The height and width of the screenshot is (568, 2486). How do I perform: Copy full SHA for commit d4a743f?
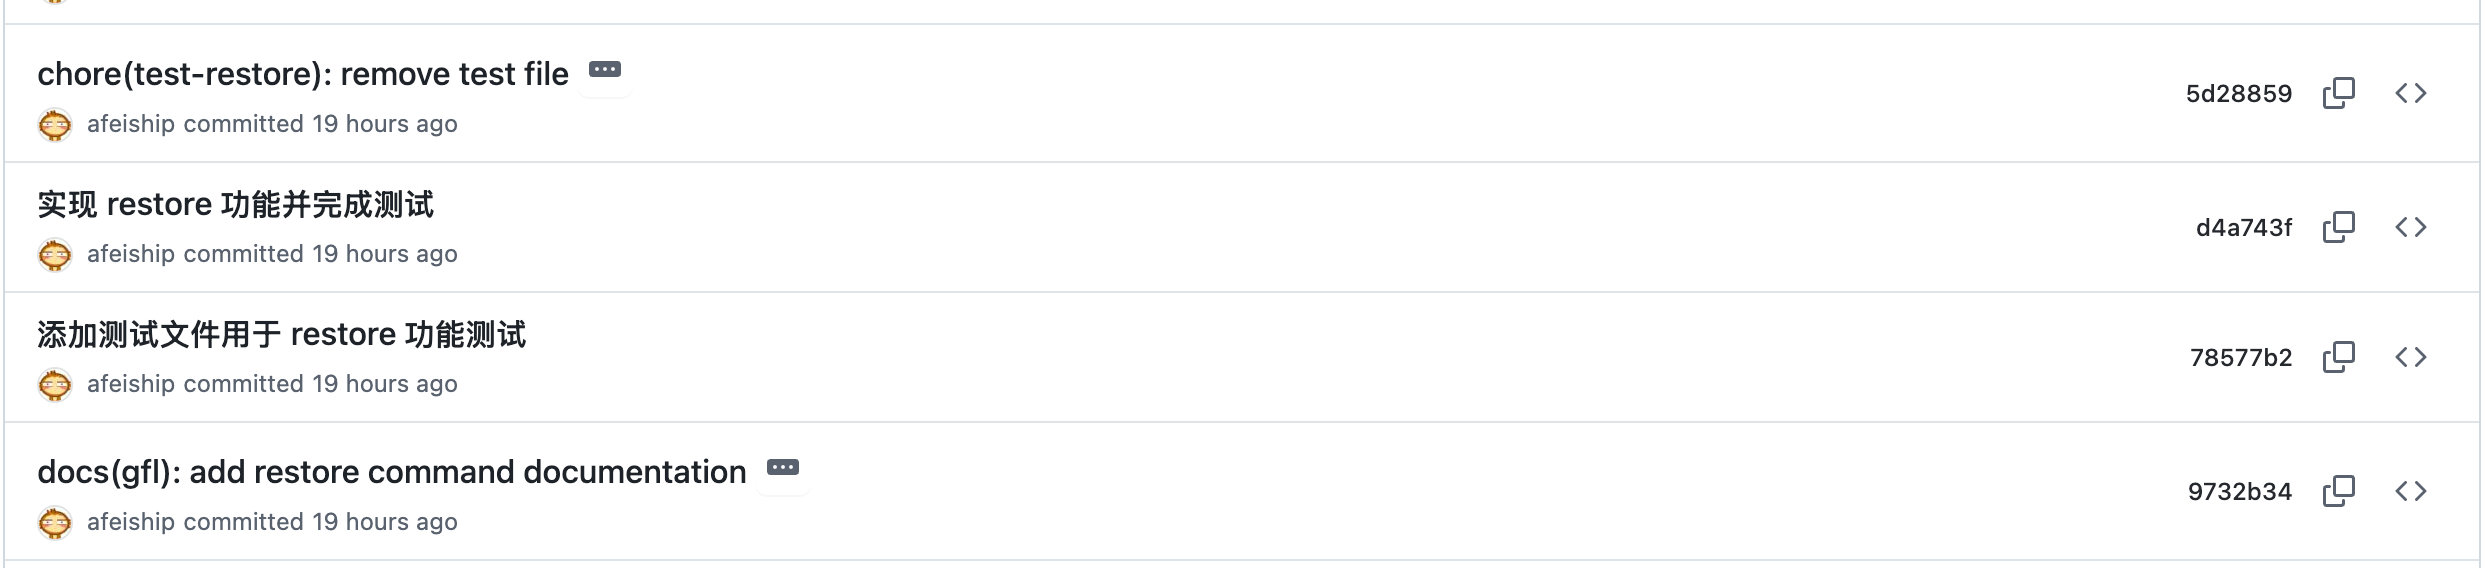(2338, 227)
